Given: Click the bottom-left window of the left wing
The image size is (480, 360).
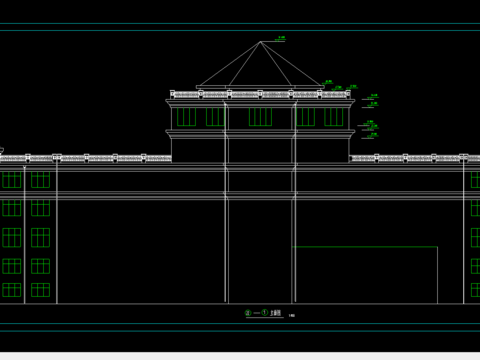Looking at the screenshot, I should 12,290.
